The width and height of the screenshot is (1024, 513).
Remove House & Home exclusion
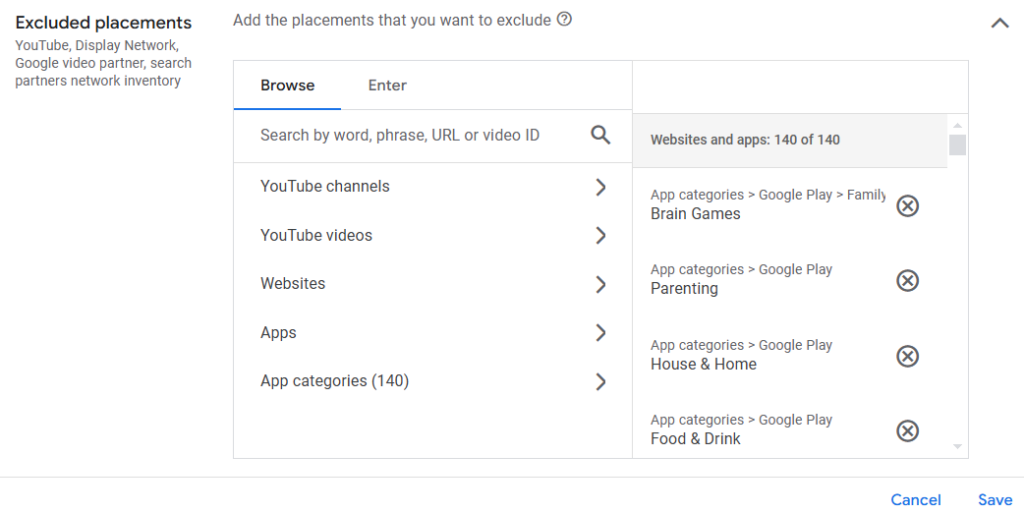tap(907, 356)
